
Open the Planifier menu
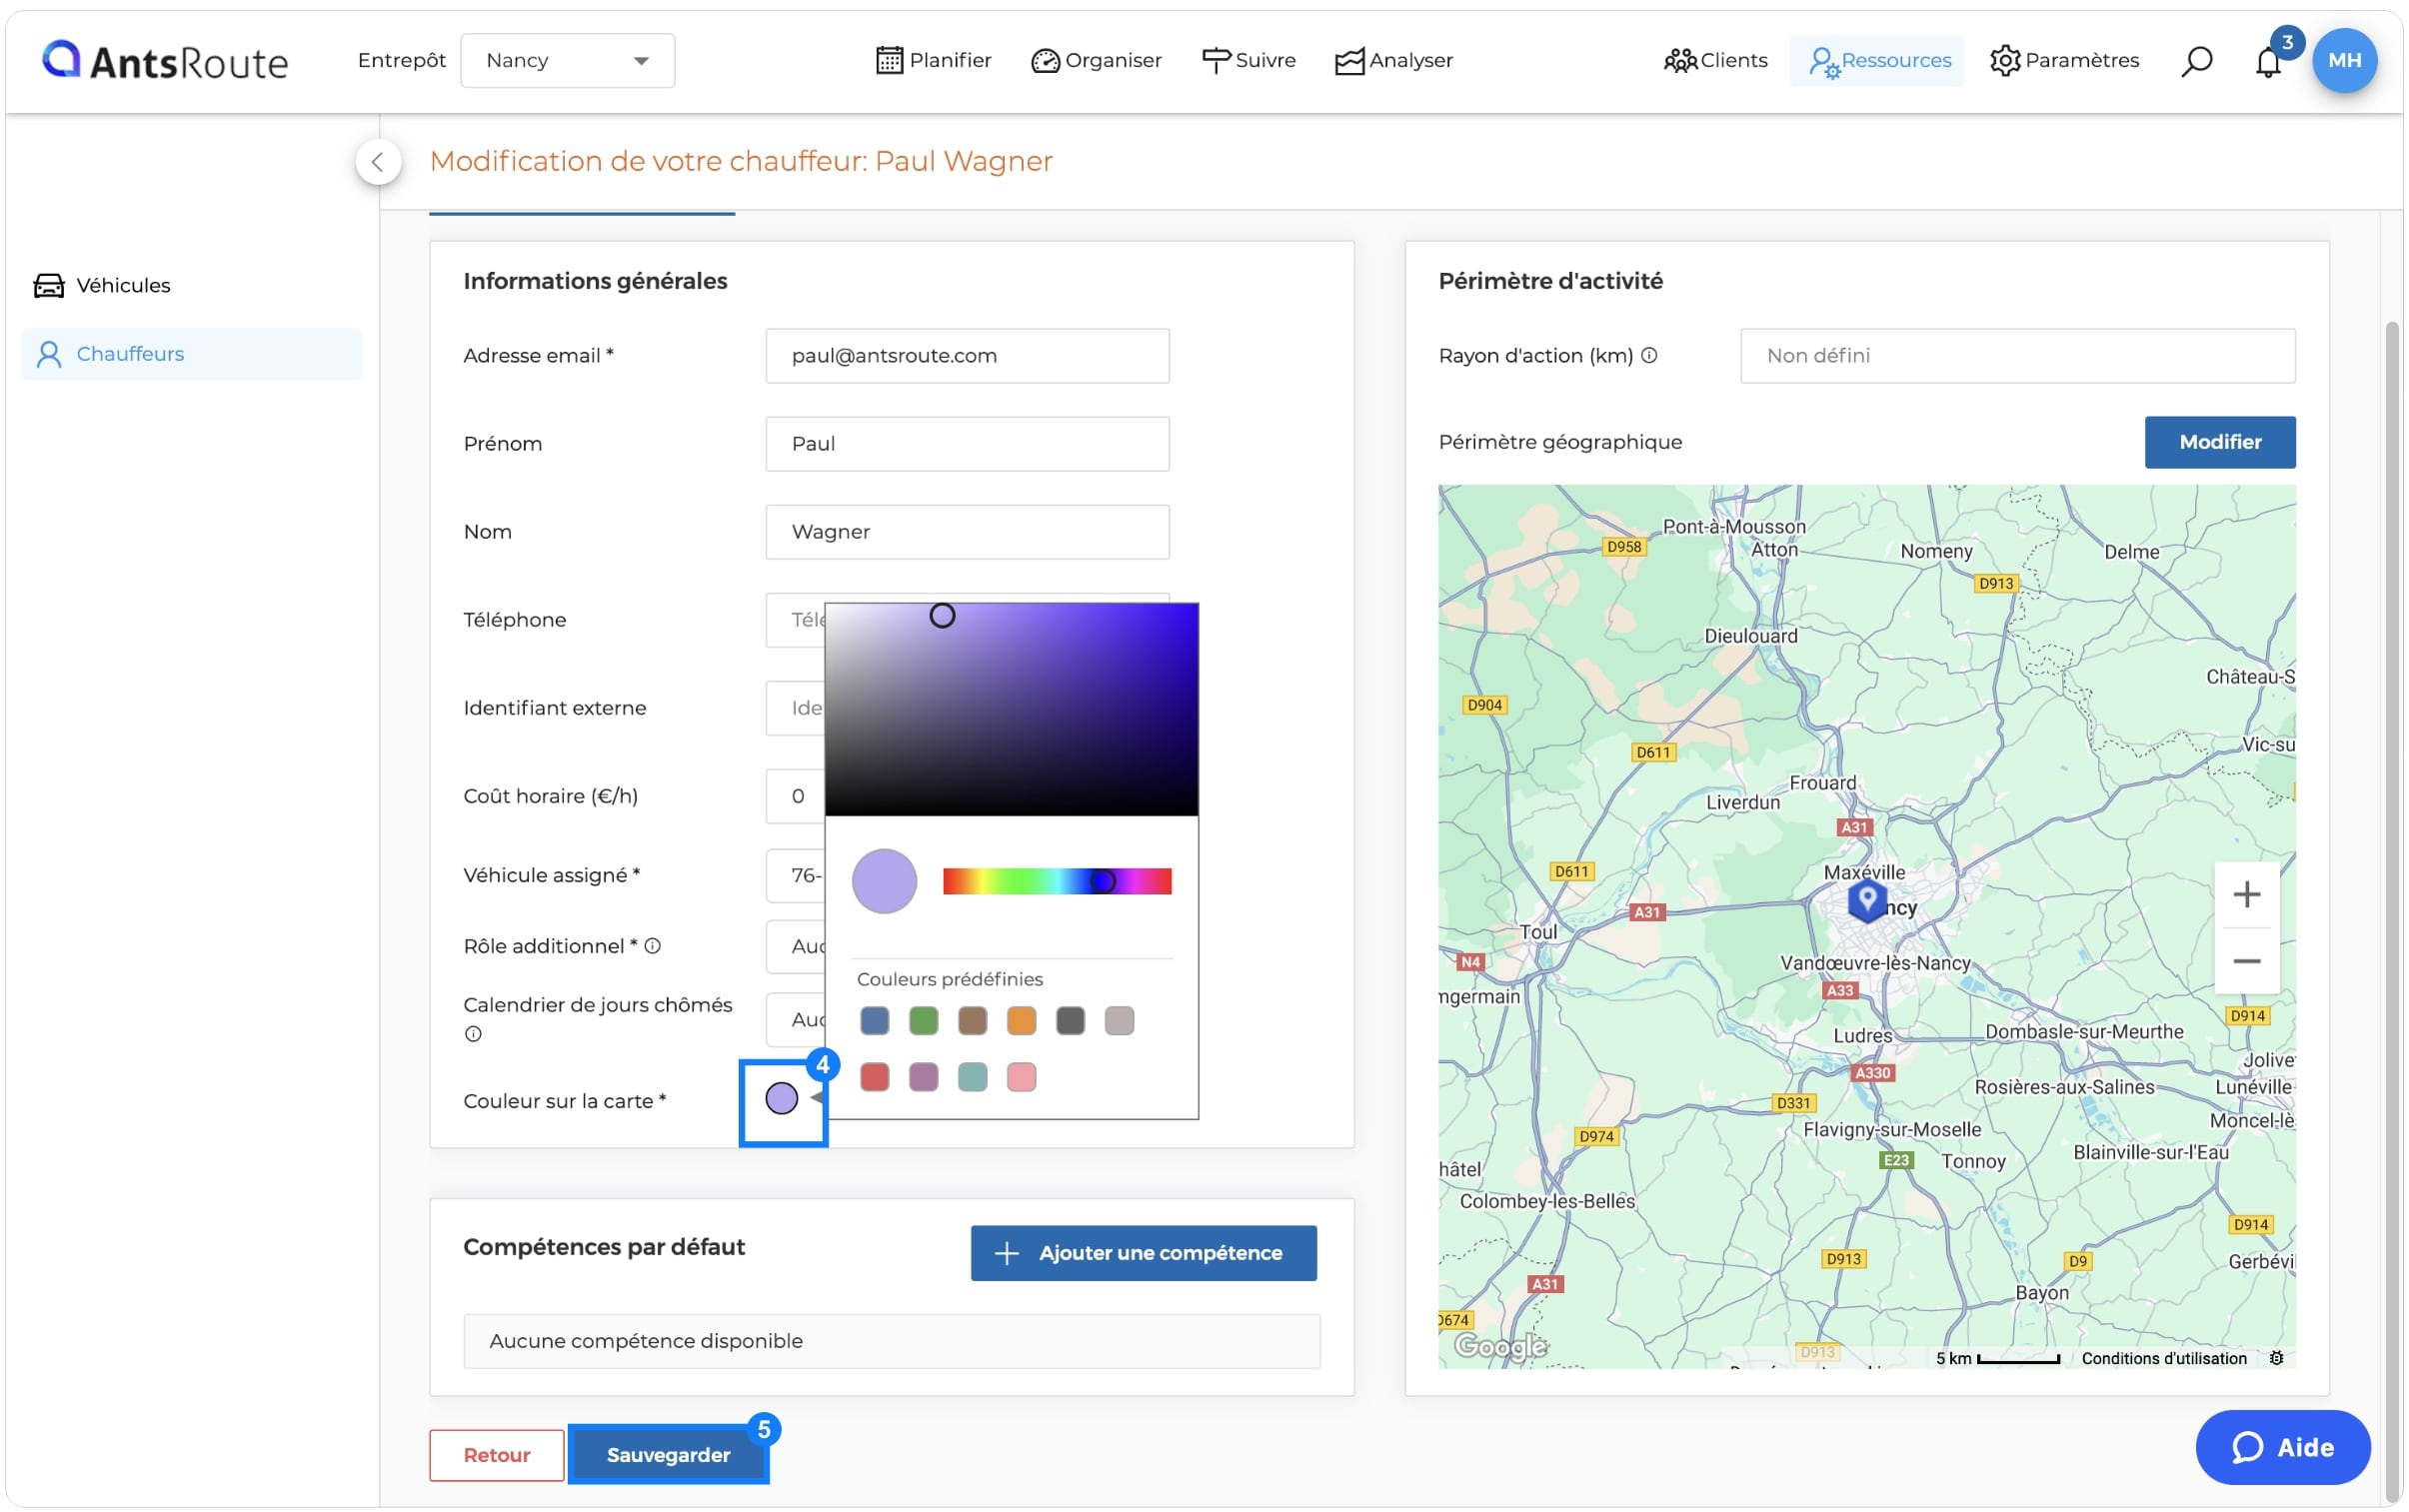click(x=933, y=60)
